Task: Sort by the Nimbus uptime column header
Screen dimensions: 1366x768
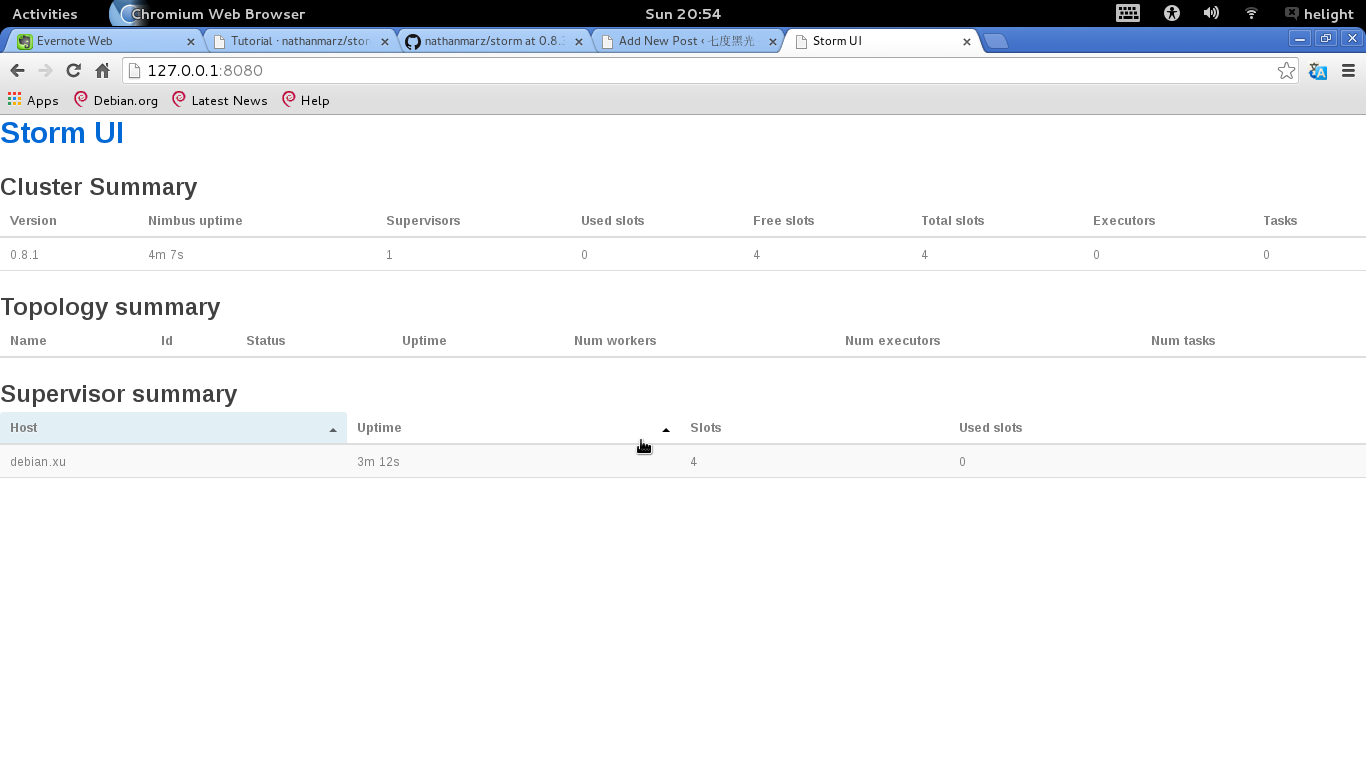Action: (x=195, y=221)
